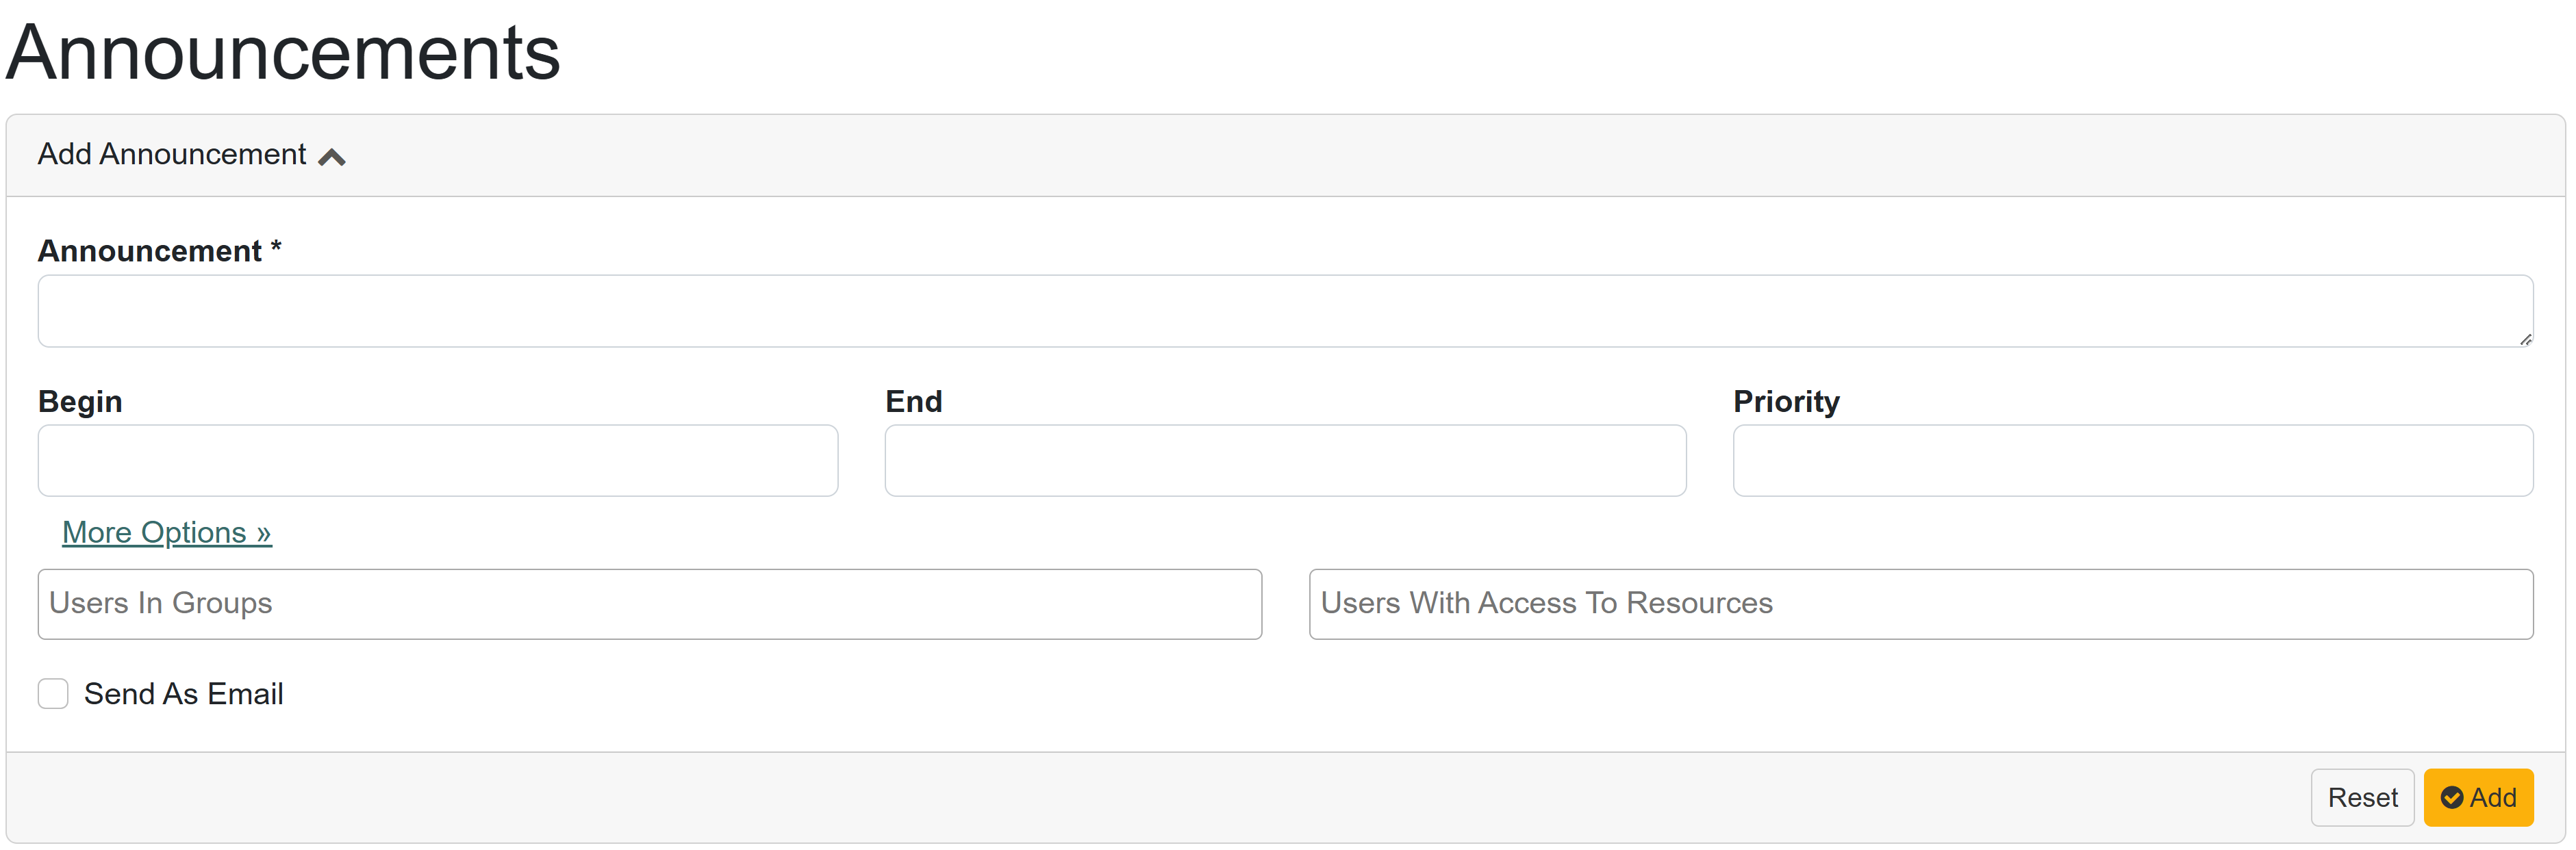Enable the Send As Email checkbox
The image size is (2576, 850).
click(x=53, y=693)
